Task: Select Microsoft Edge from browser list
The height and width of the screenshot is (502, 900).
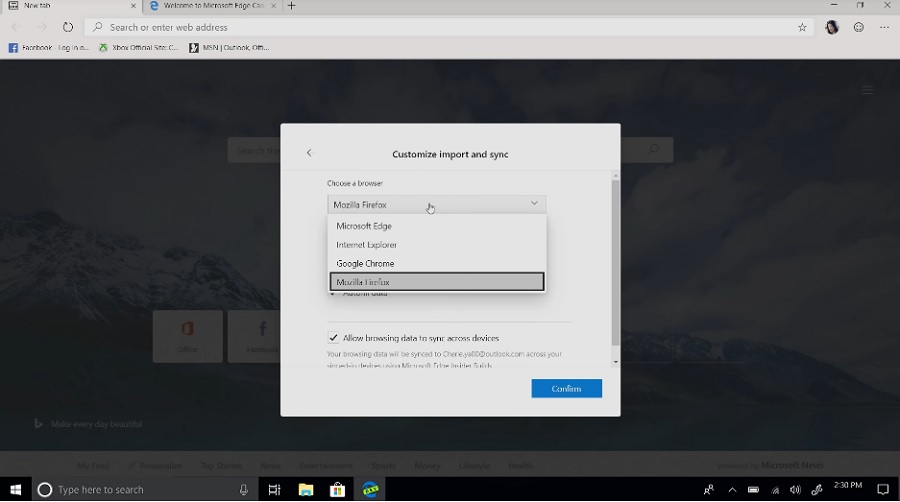Action: [x=364, y=226]
